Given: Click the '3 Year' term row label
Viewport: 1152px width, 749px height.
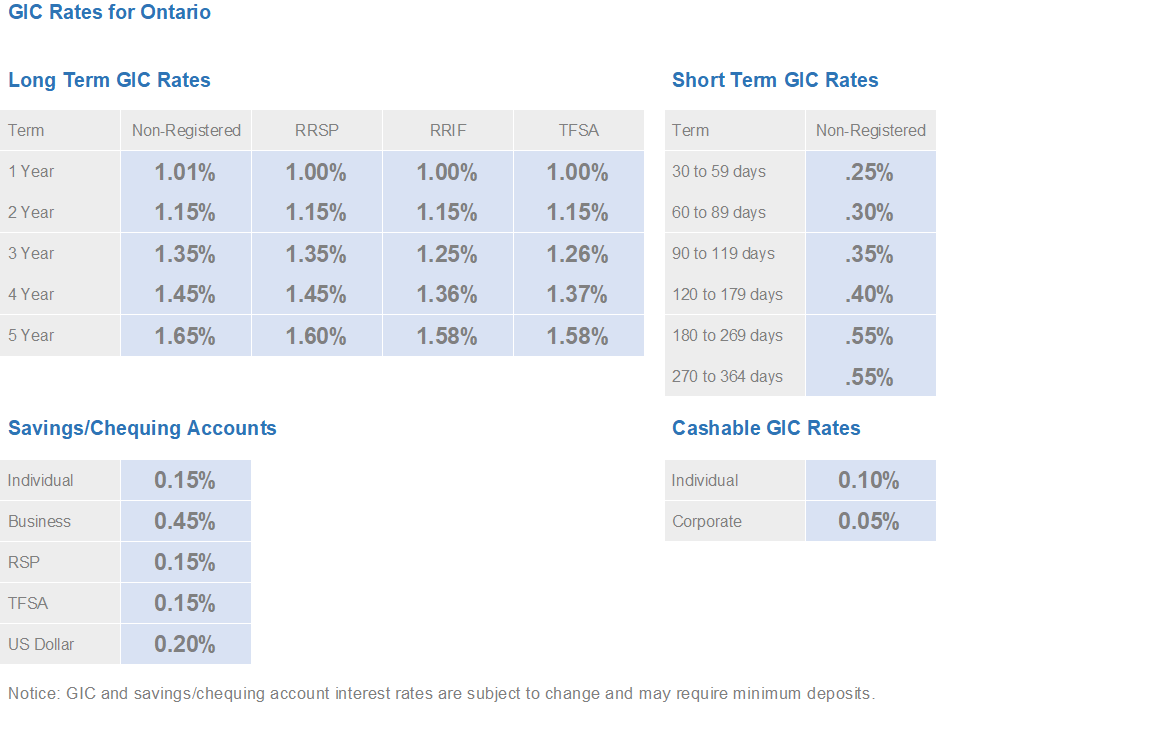Looking at the screenshot, I should click(31, 254).
